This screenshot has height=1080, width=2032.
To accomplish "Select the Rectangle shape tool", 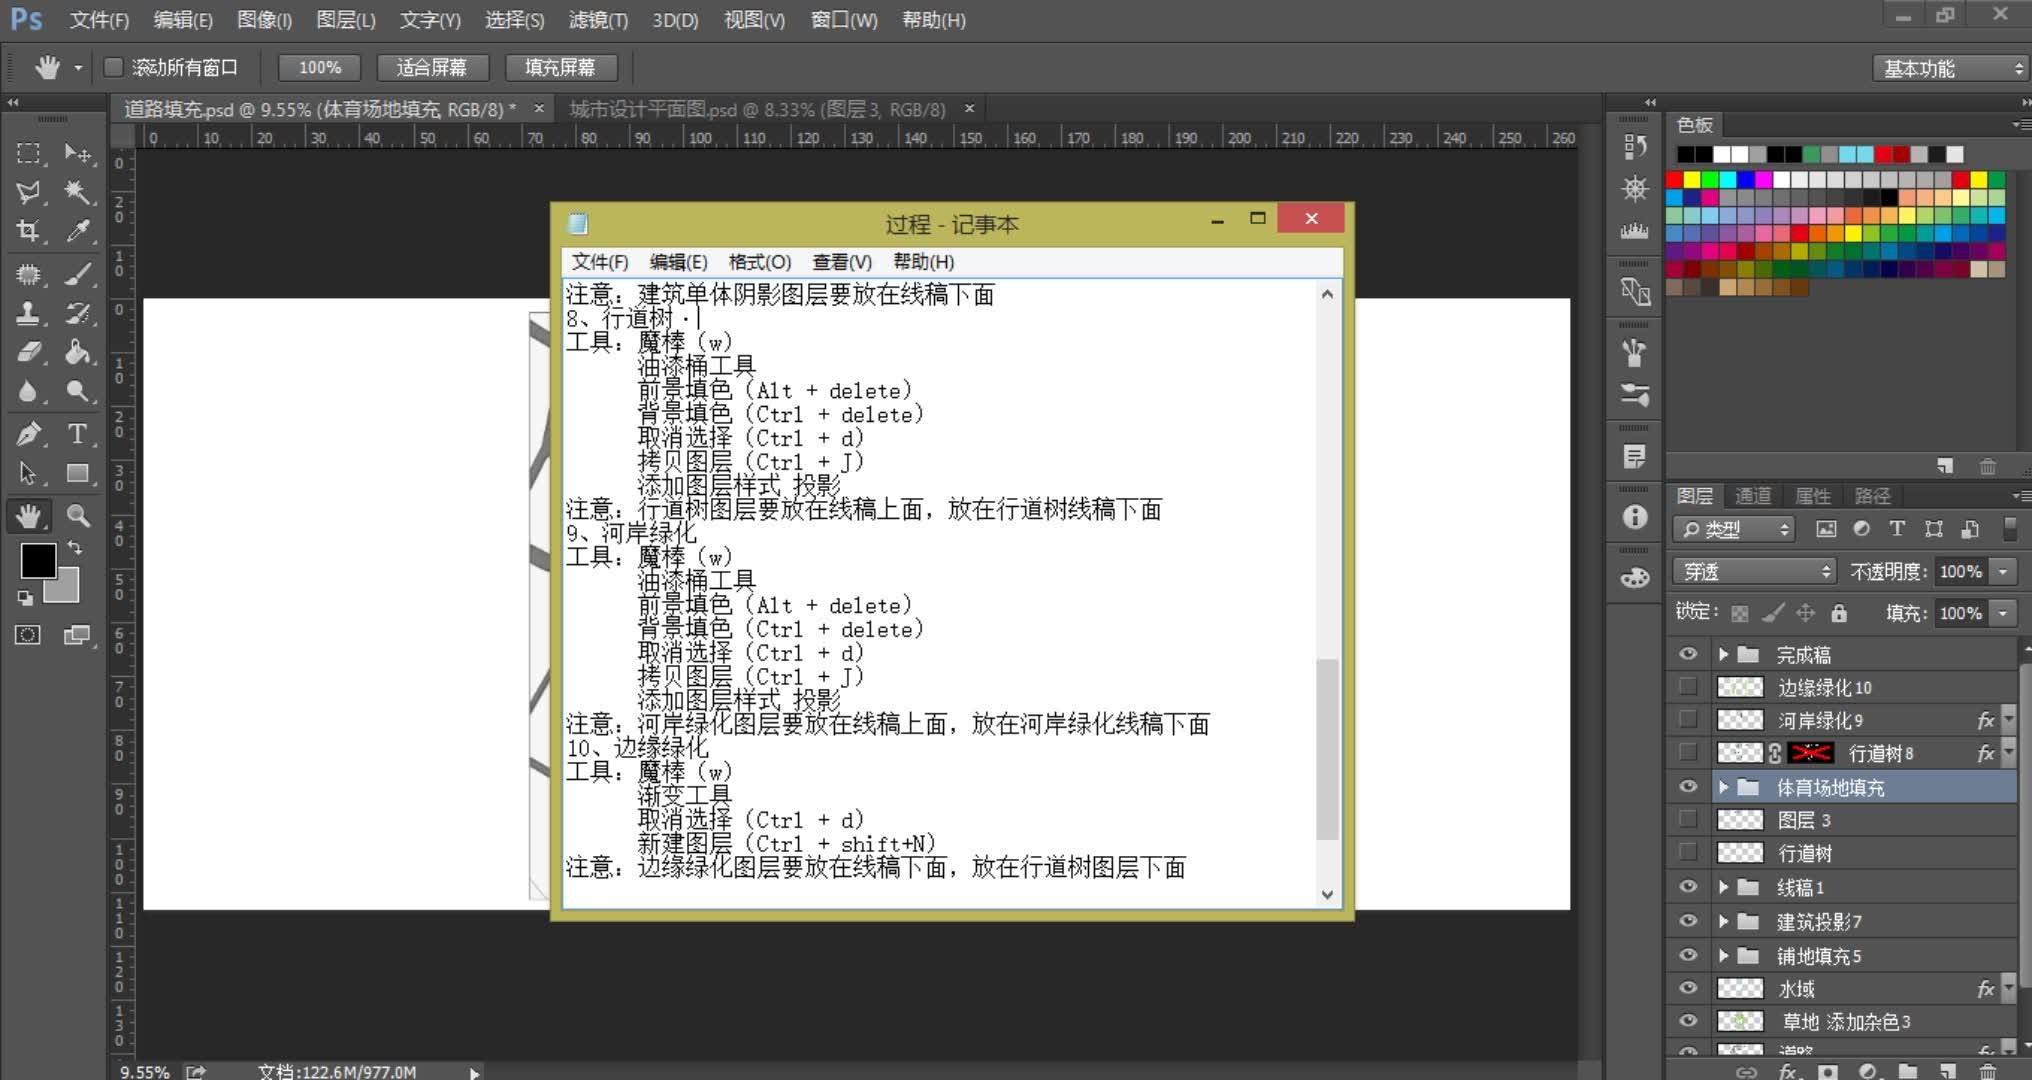I will click(x=78, y=473).
